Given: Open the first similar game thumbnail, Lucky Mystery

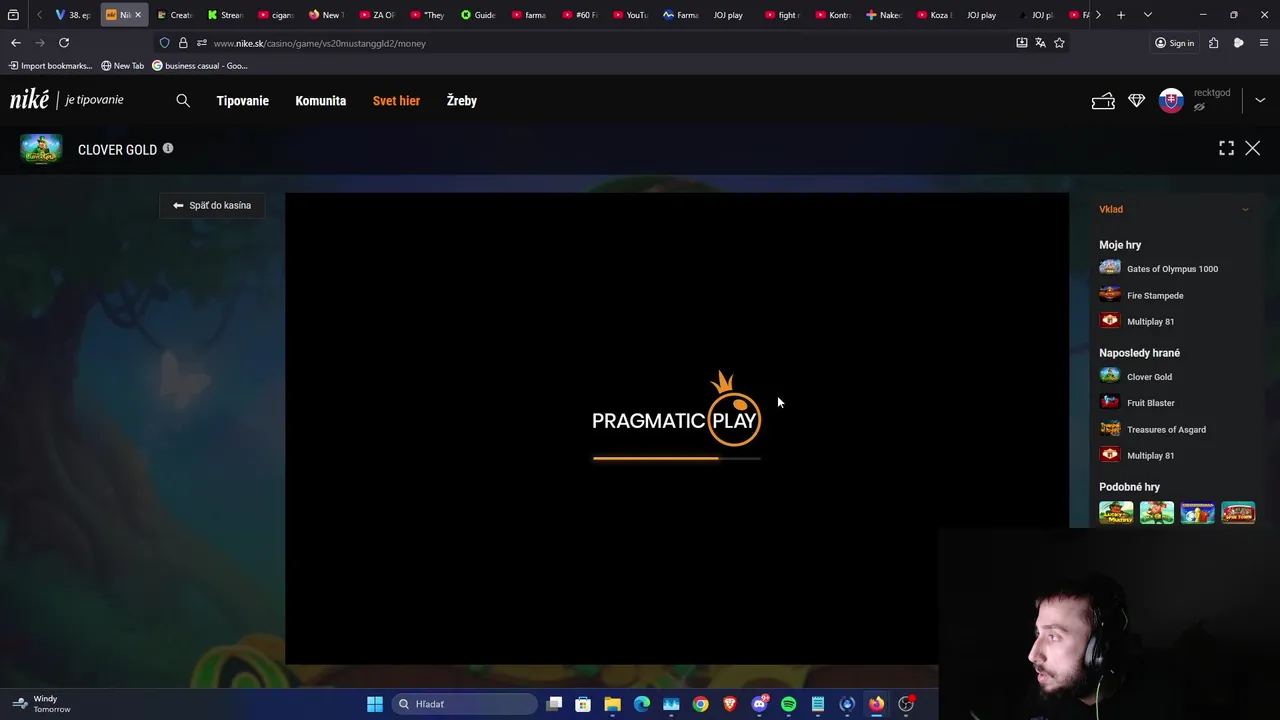Looking at the screenshot, I should (x=1116, y=513).
